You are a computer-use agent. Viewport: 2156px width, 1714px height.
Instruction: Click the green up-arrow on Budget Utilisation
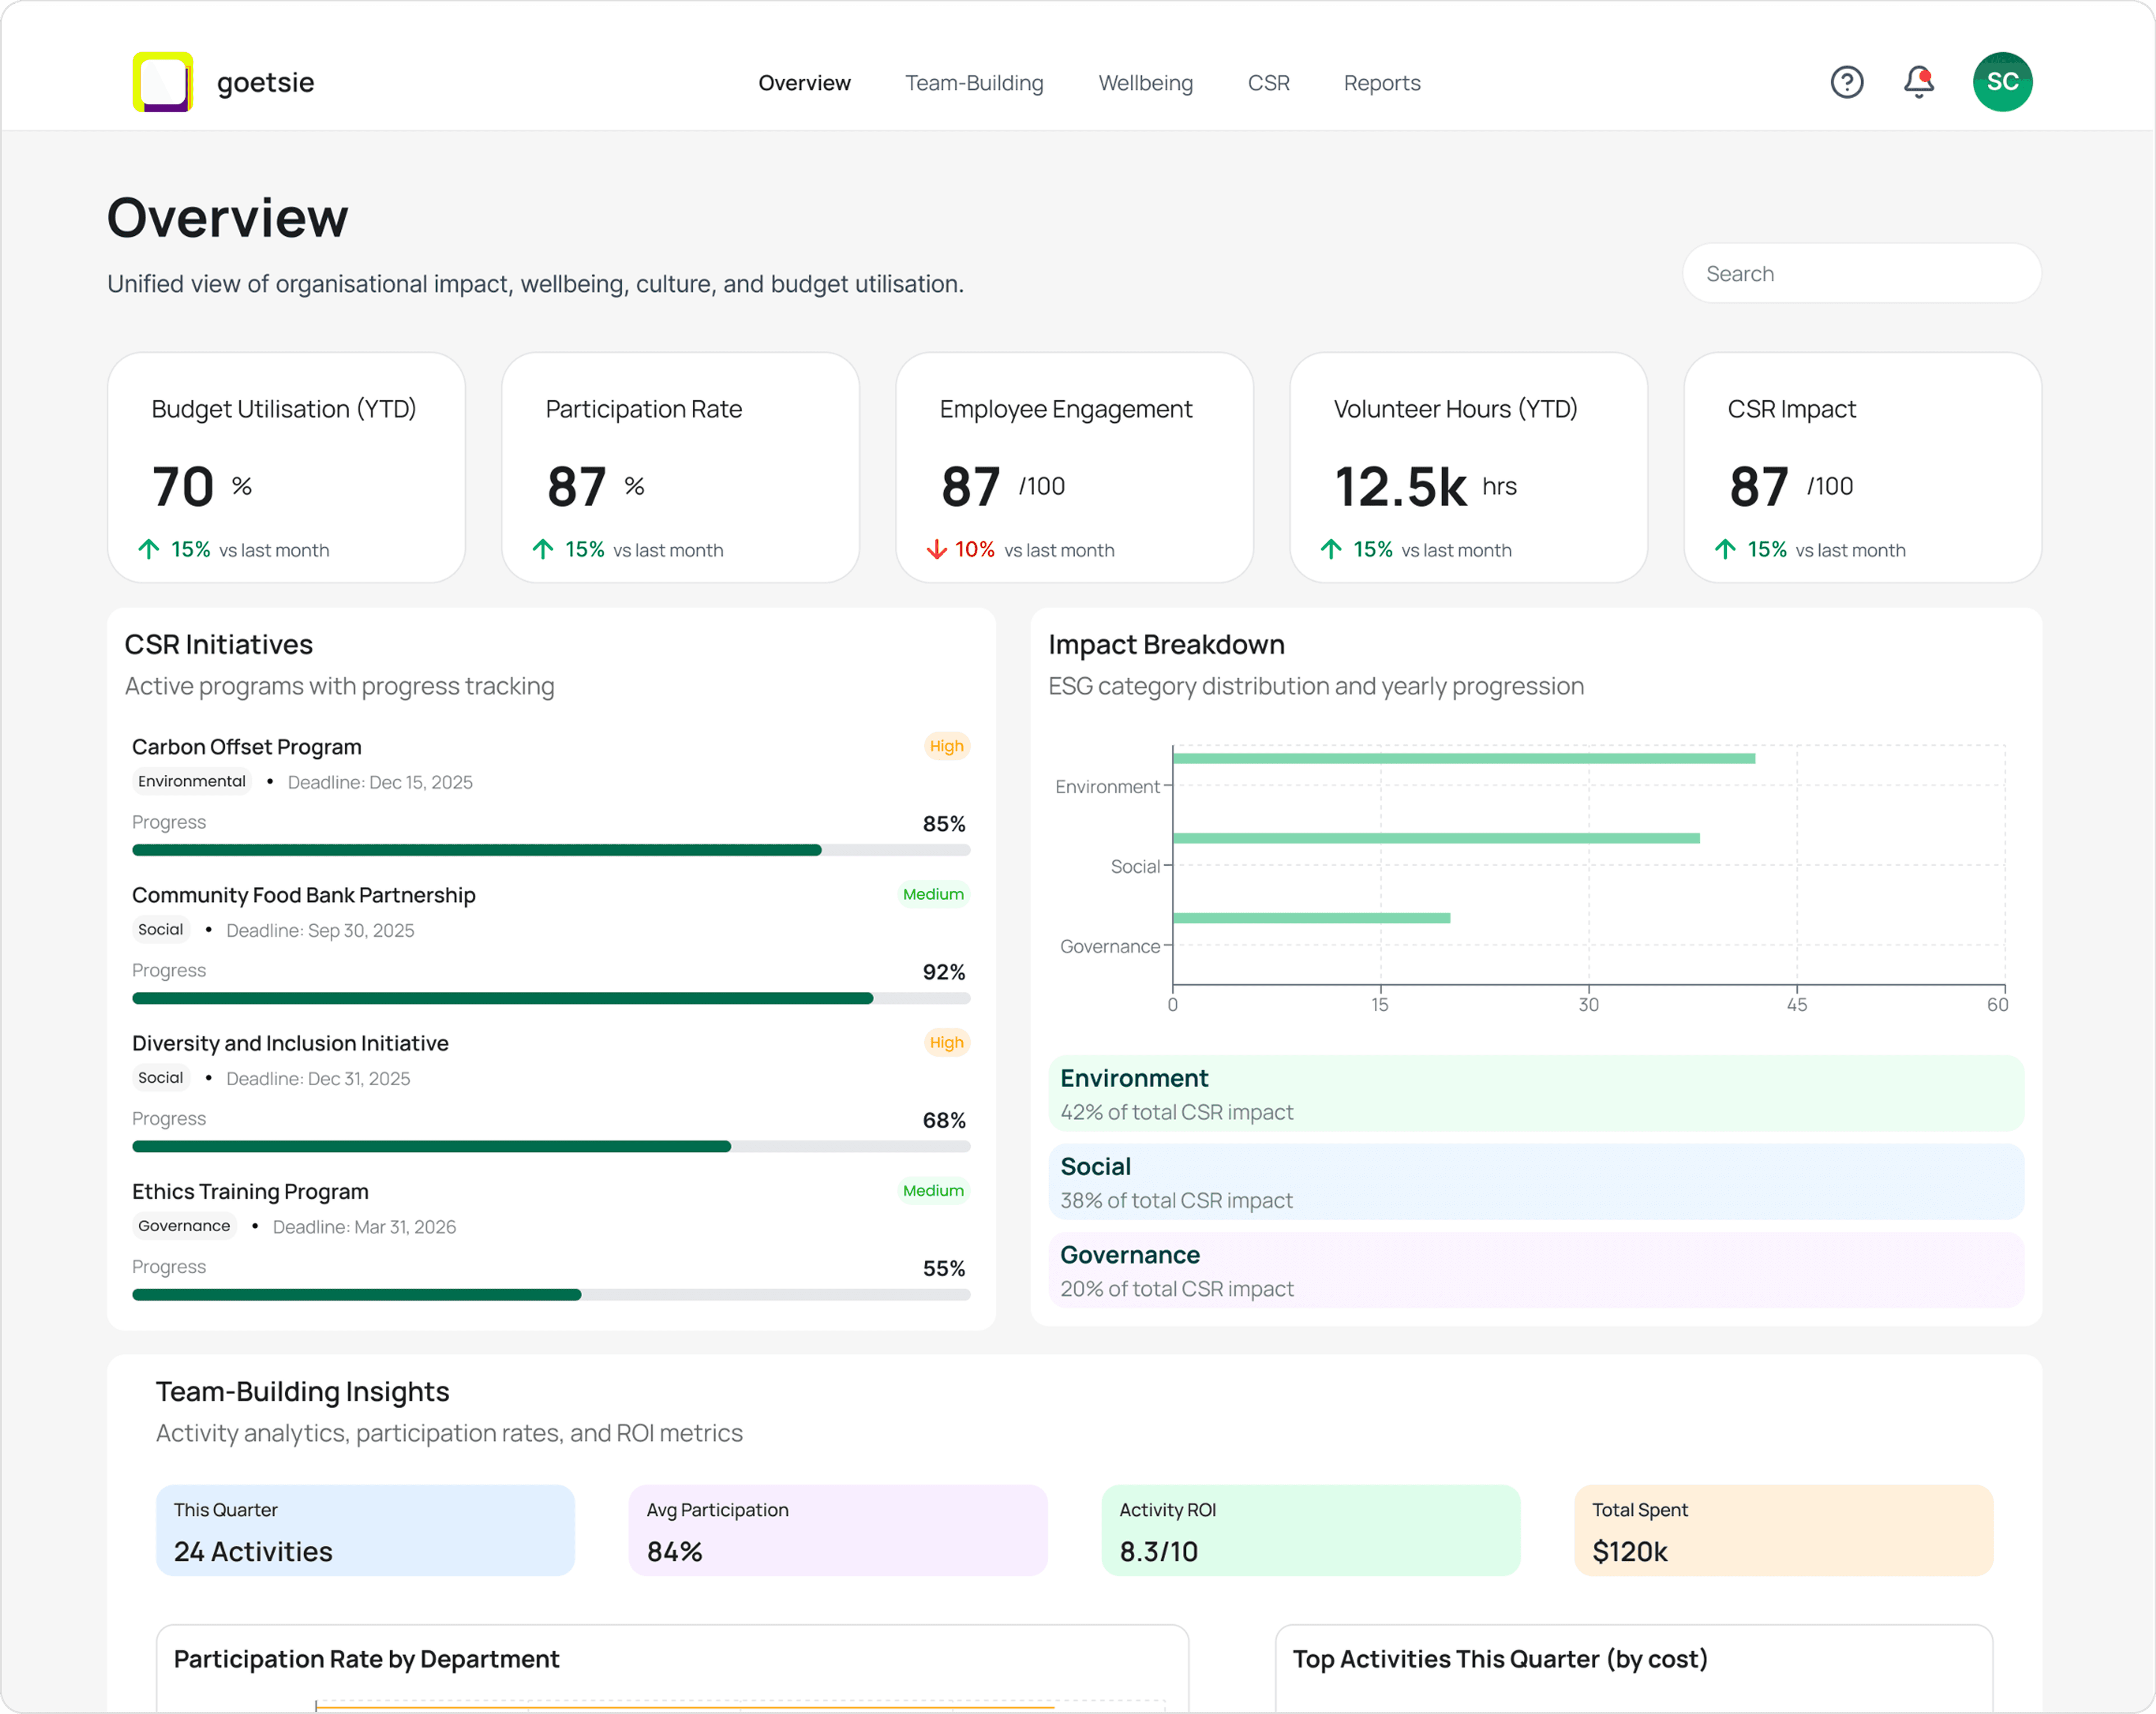point(149,549)
